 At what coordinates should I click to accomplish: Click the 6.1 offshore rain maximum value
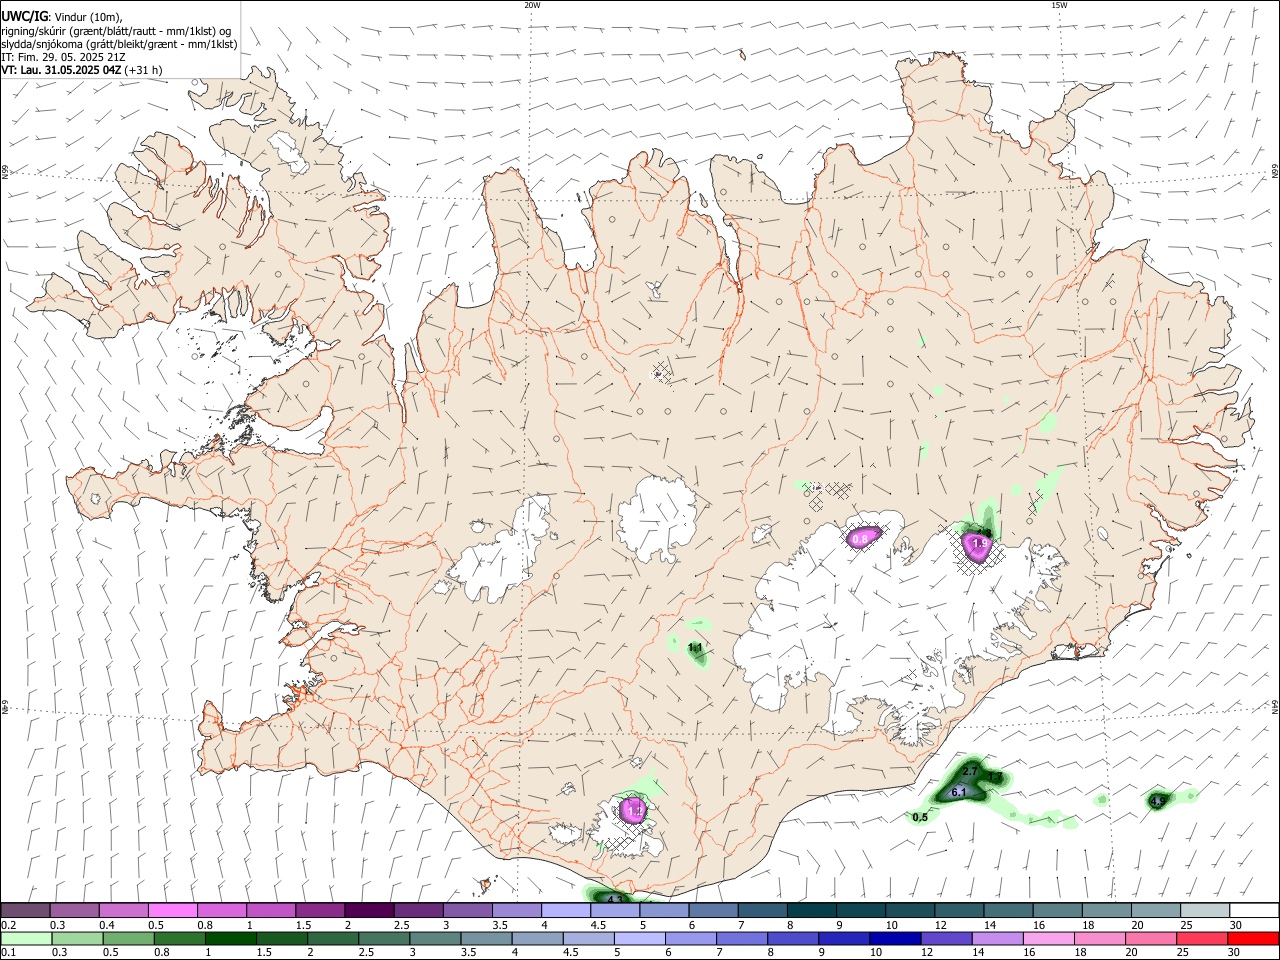[958, 792]
